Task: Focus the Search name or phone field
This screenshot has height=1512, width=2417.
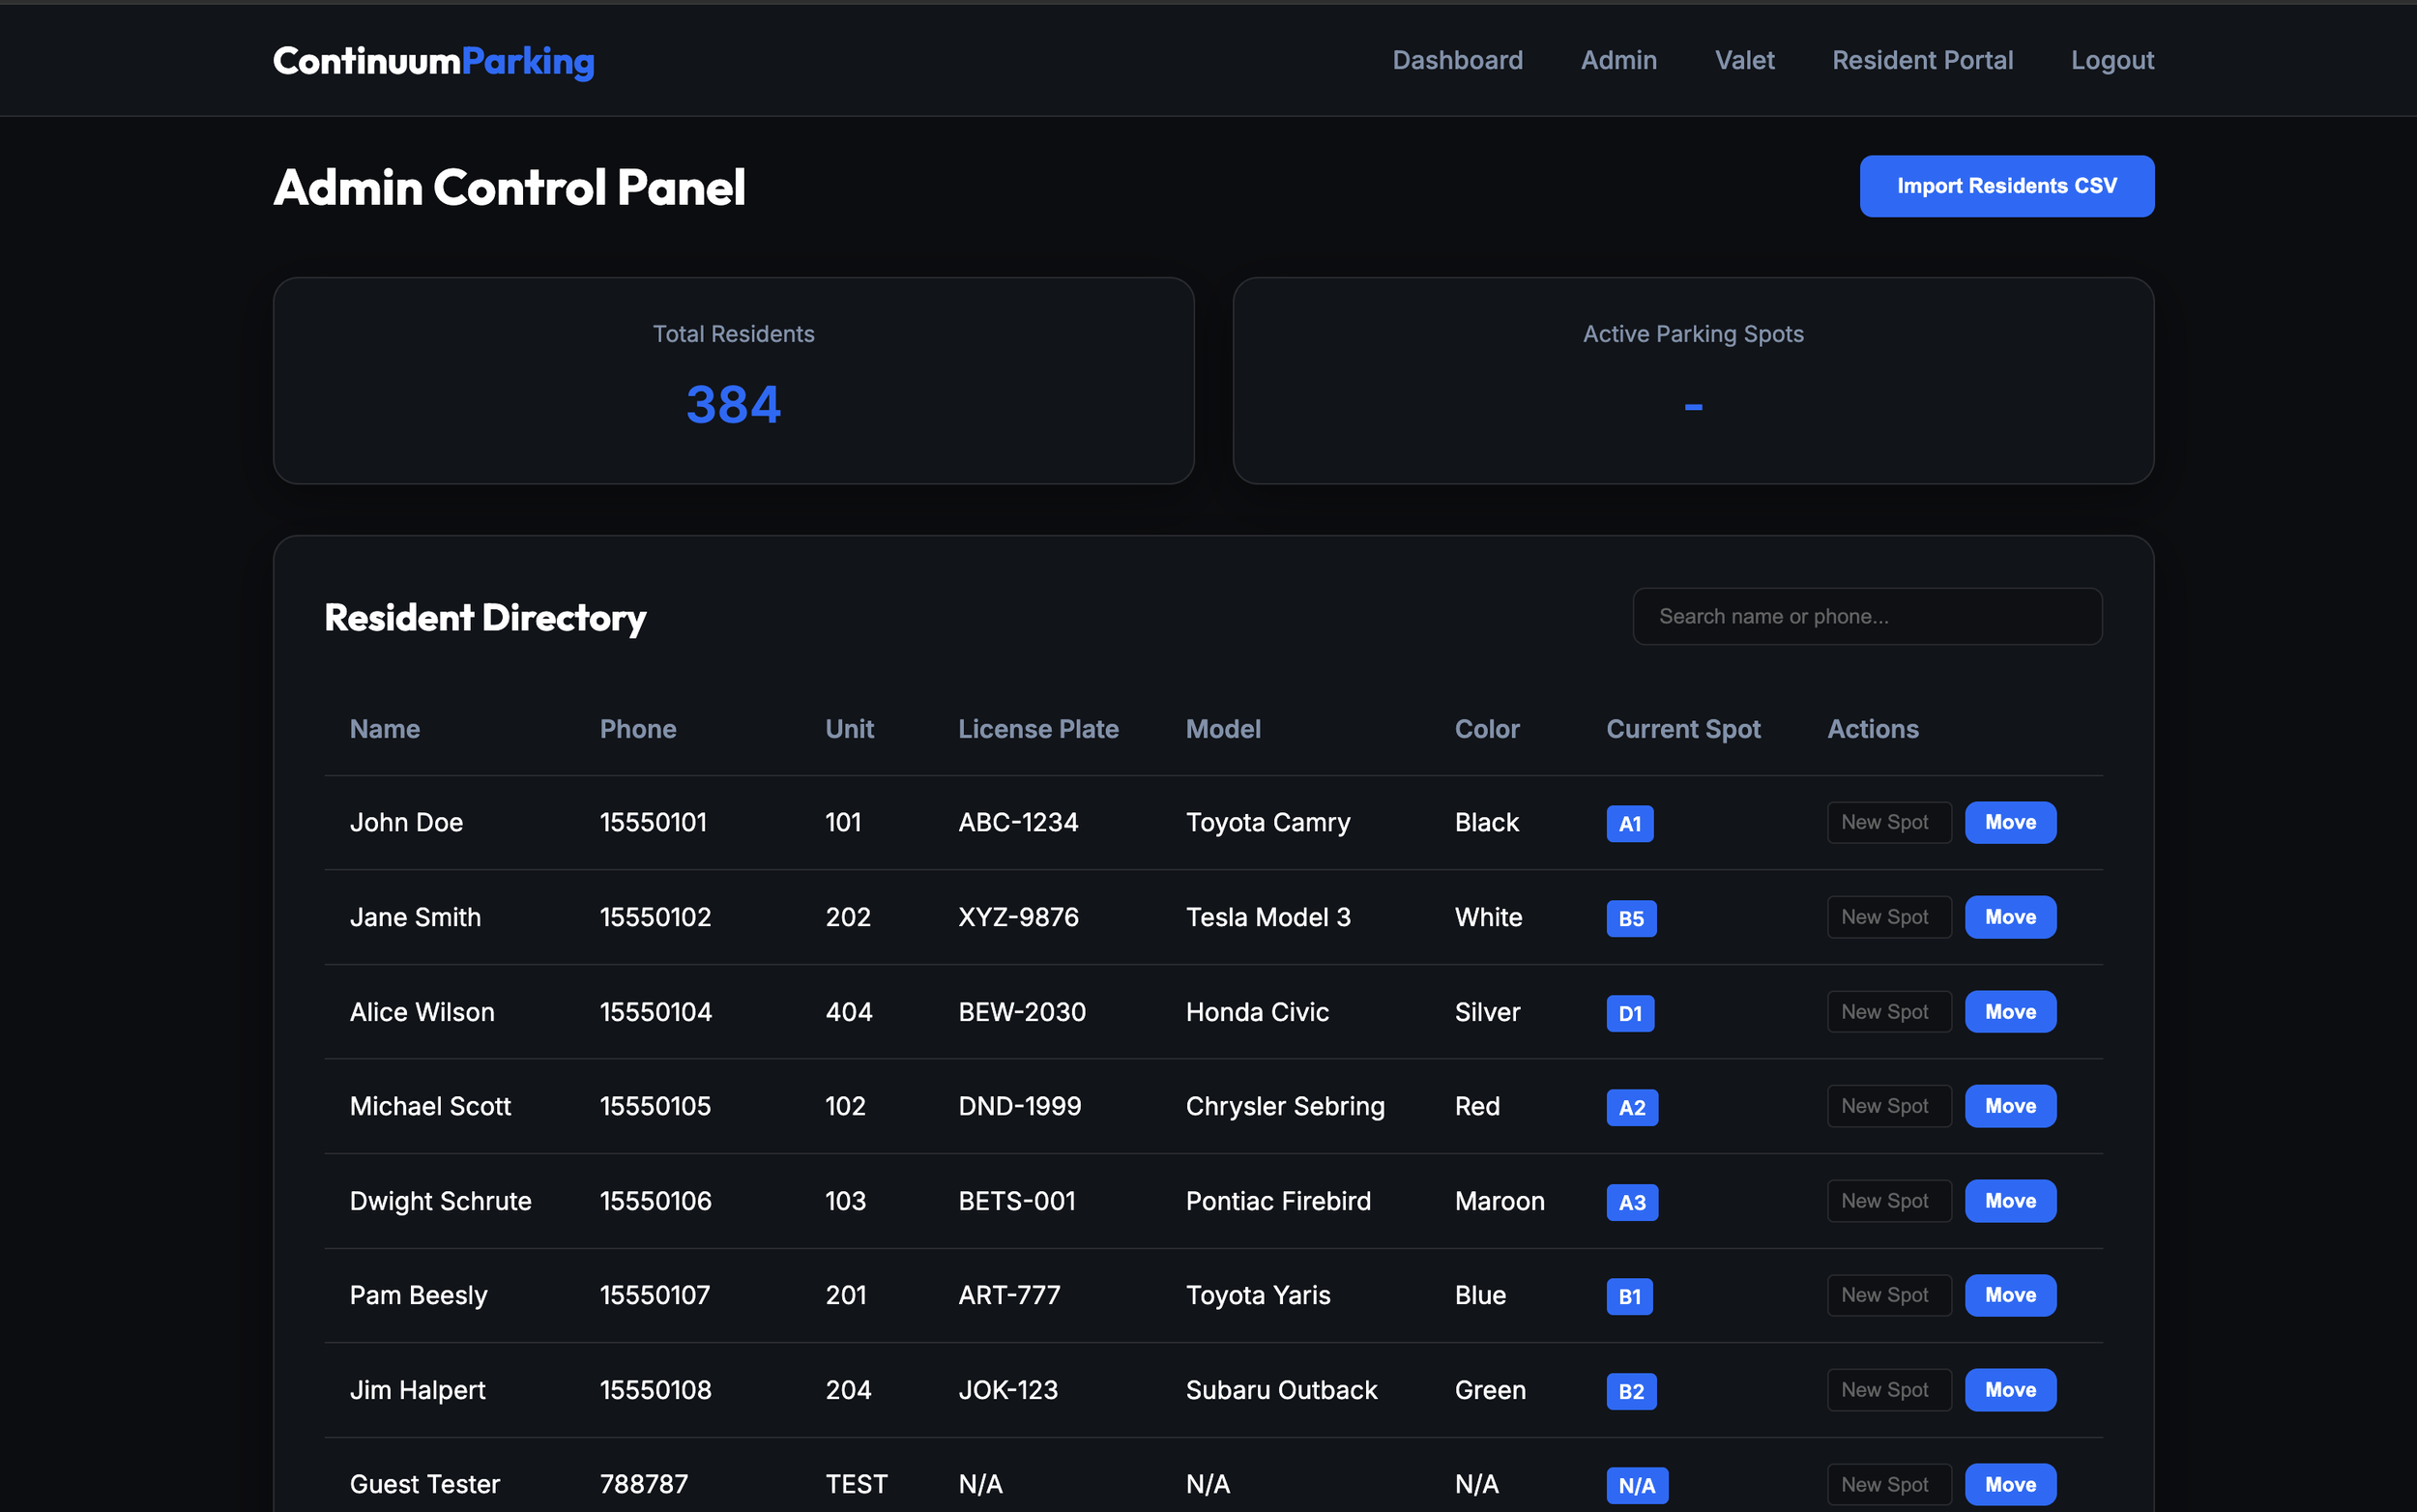Action: coord(1866,616)
